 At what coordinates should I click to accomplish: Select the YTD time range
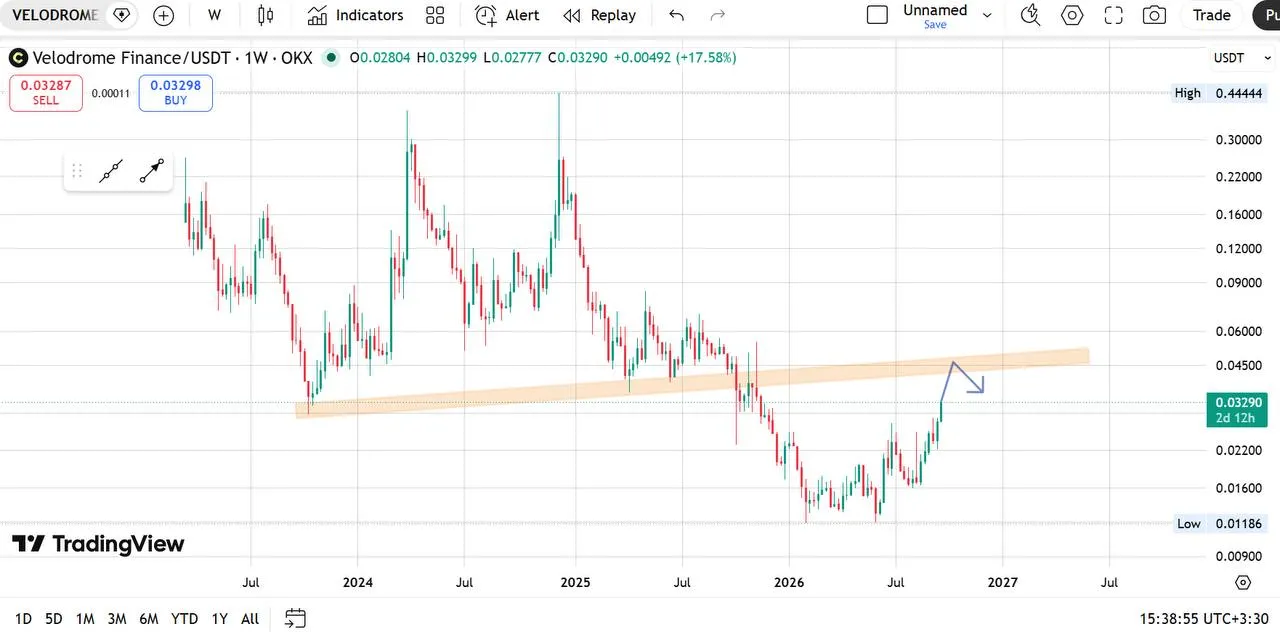point(184,619)
